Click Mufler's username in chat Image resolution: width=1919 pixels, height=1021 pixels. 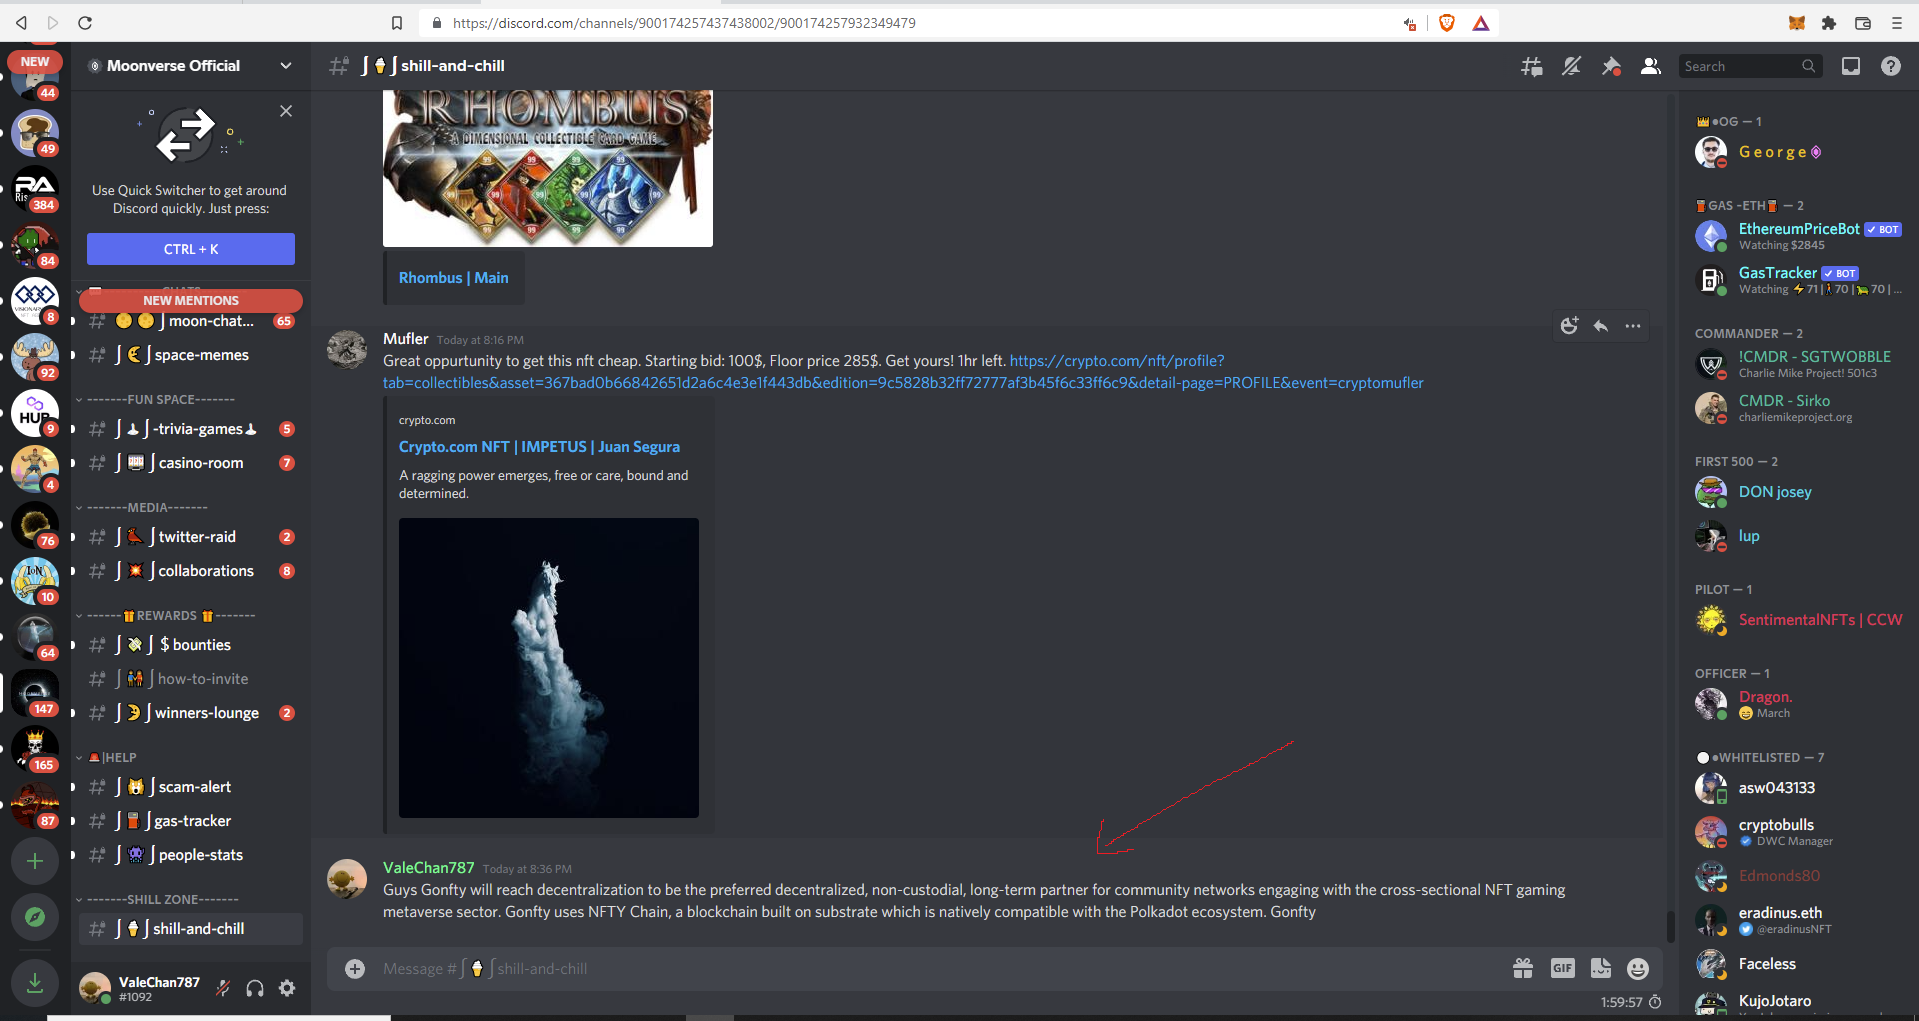[405, 339]
